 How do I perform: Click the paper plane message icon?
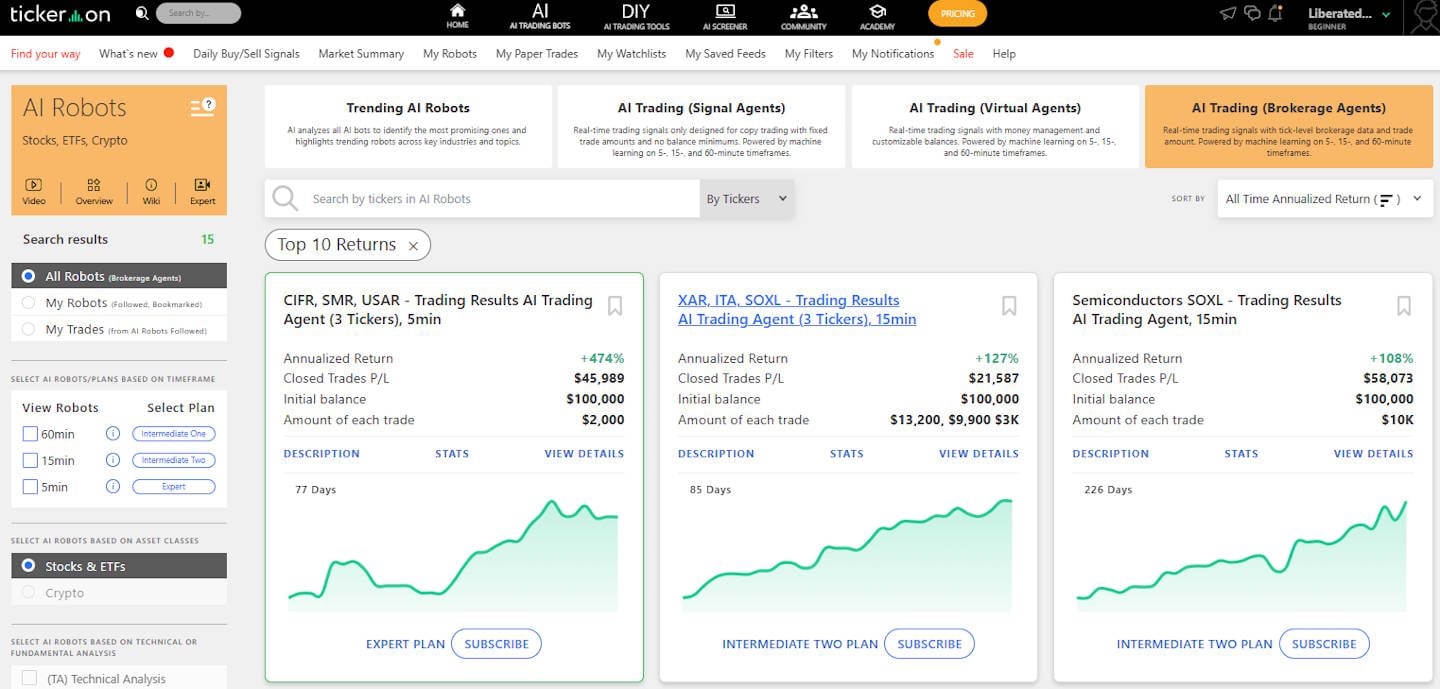pos(1228,13)
